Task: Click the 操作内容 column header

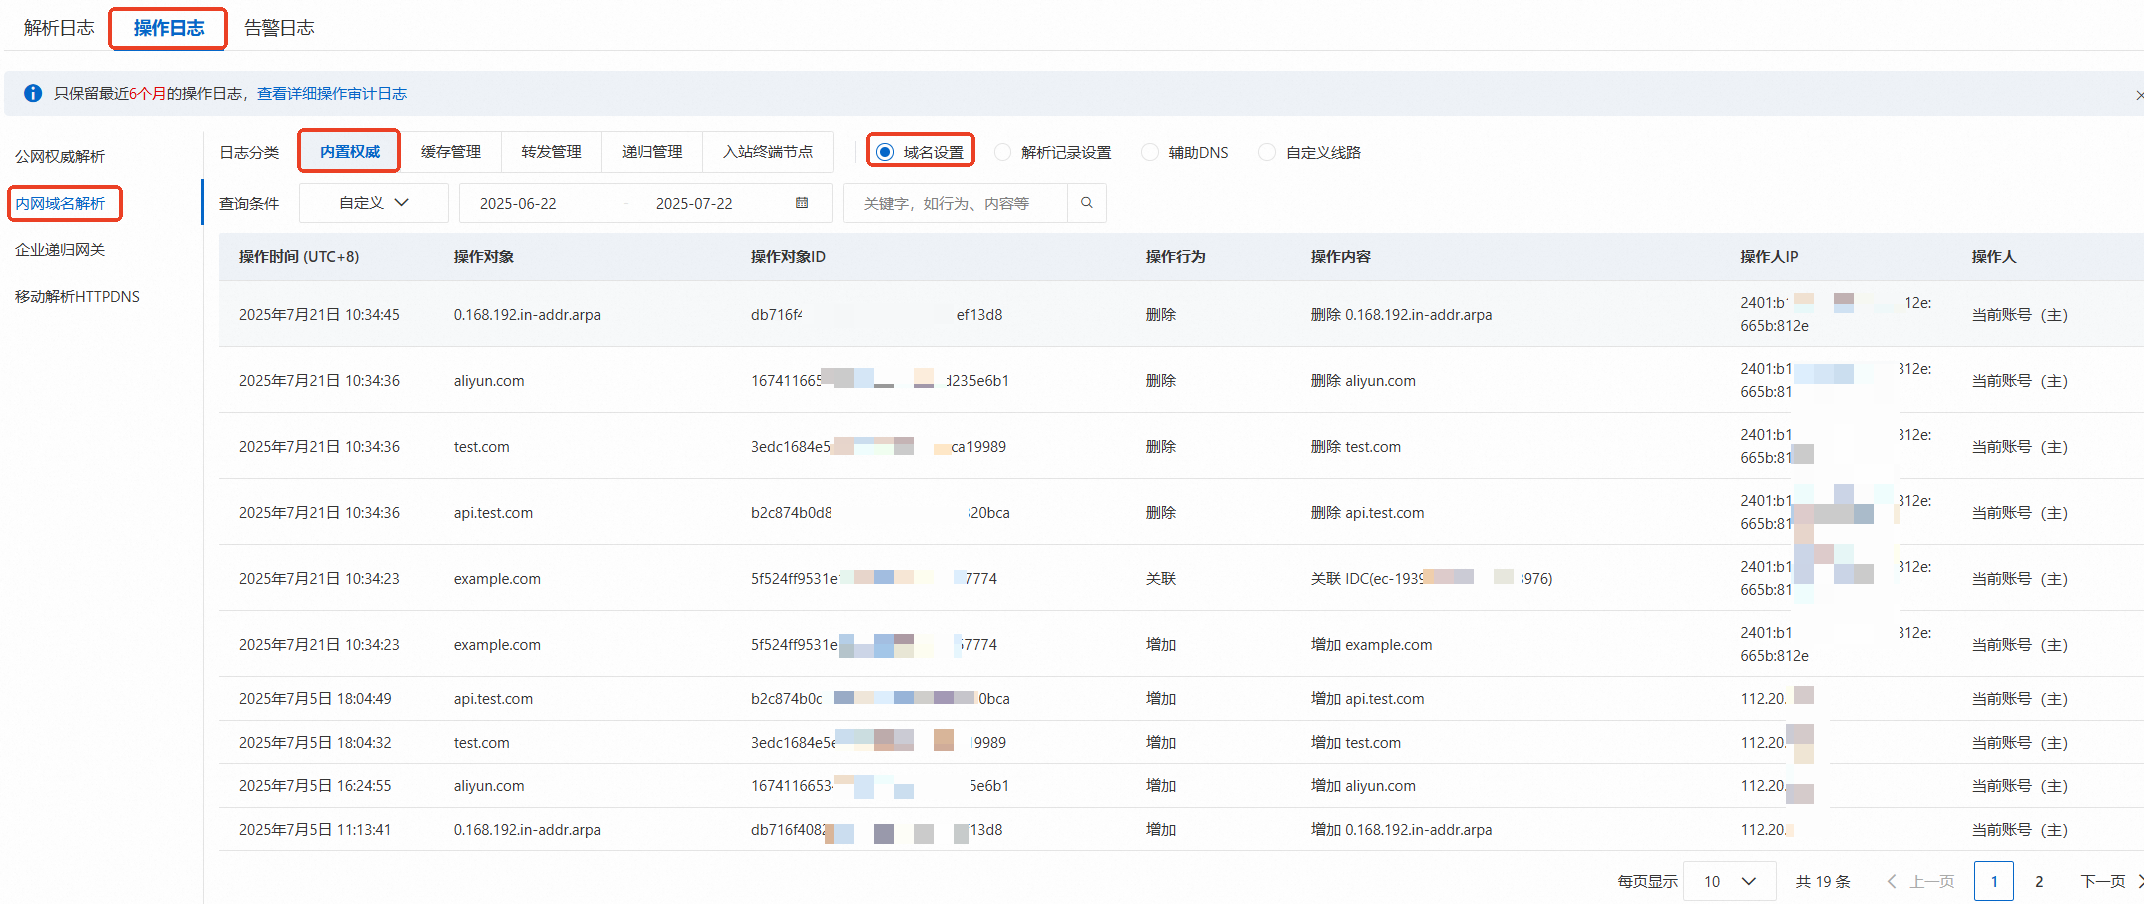Action: tap(1340, 257)
